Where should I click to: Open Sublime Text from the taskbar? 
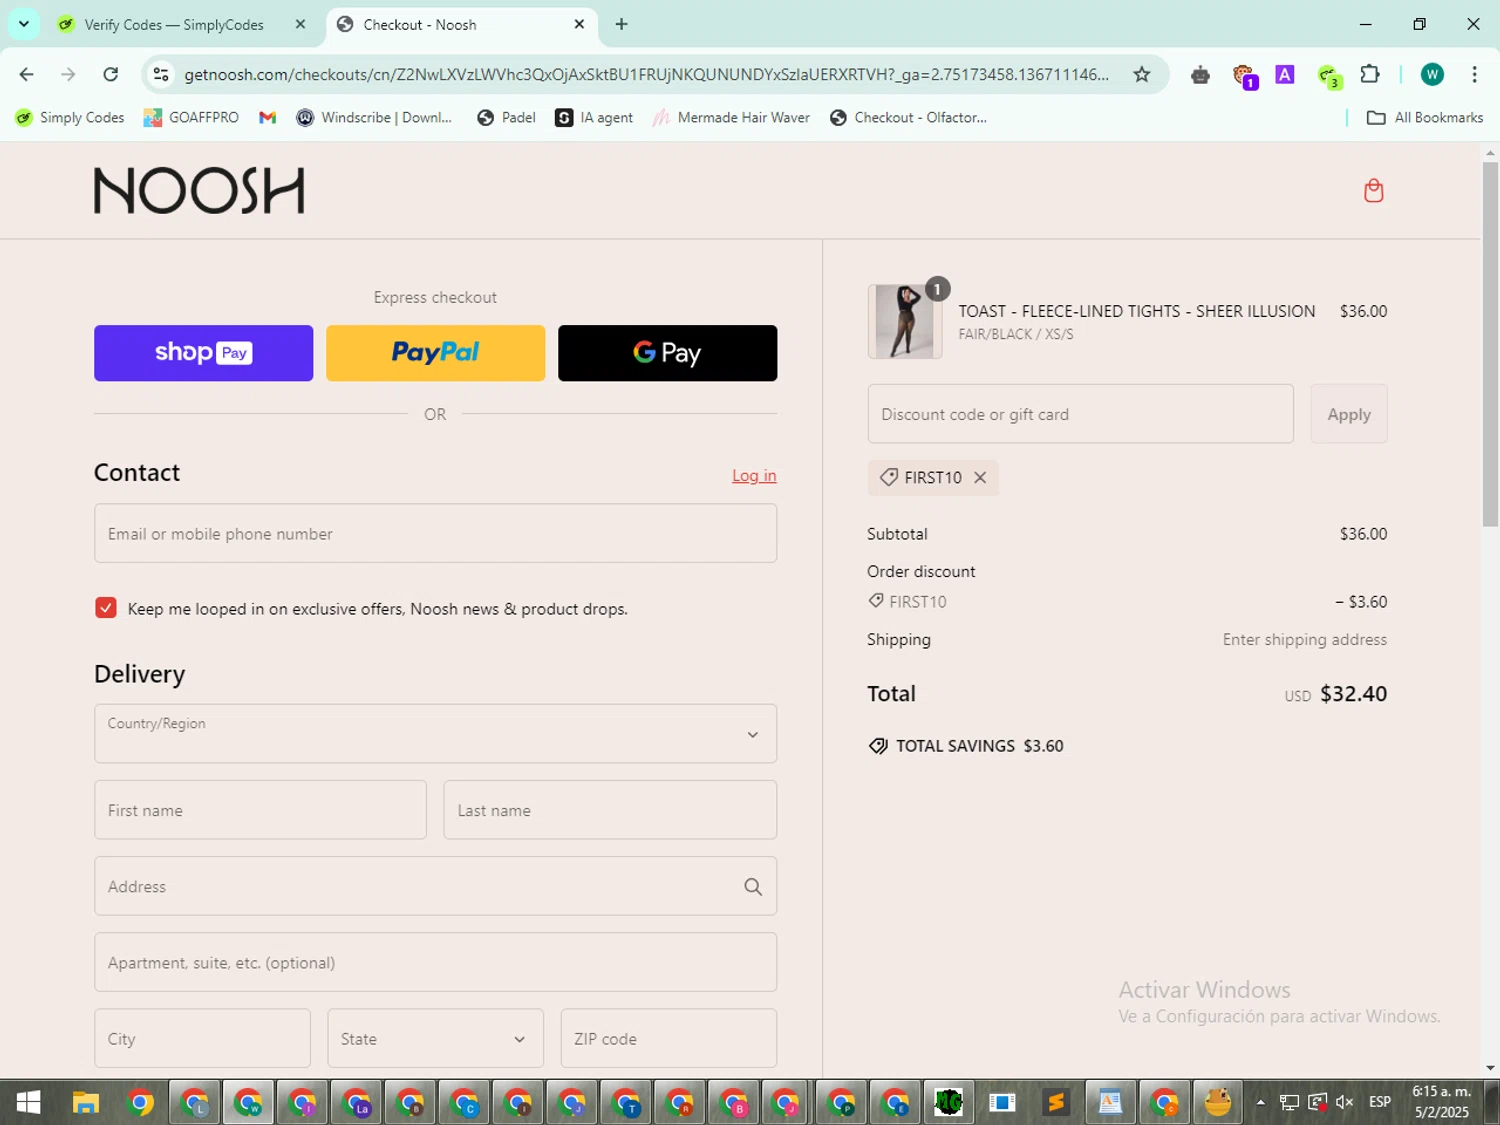(1055, 1102)
